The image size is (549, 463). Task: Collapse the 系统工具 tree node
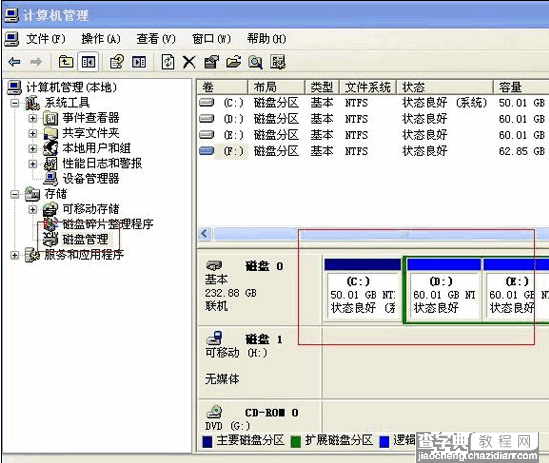point(15,103)
